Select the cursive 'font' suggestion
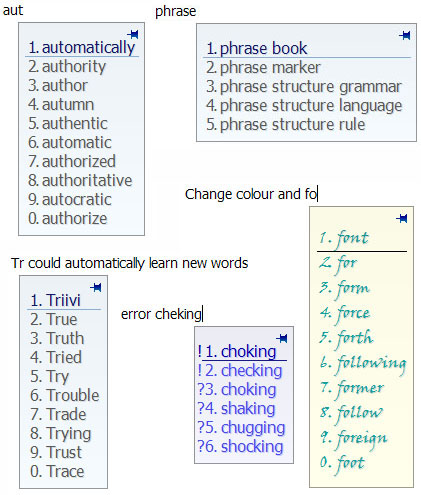421x495 pixels. [344, 238]
